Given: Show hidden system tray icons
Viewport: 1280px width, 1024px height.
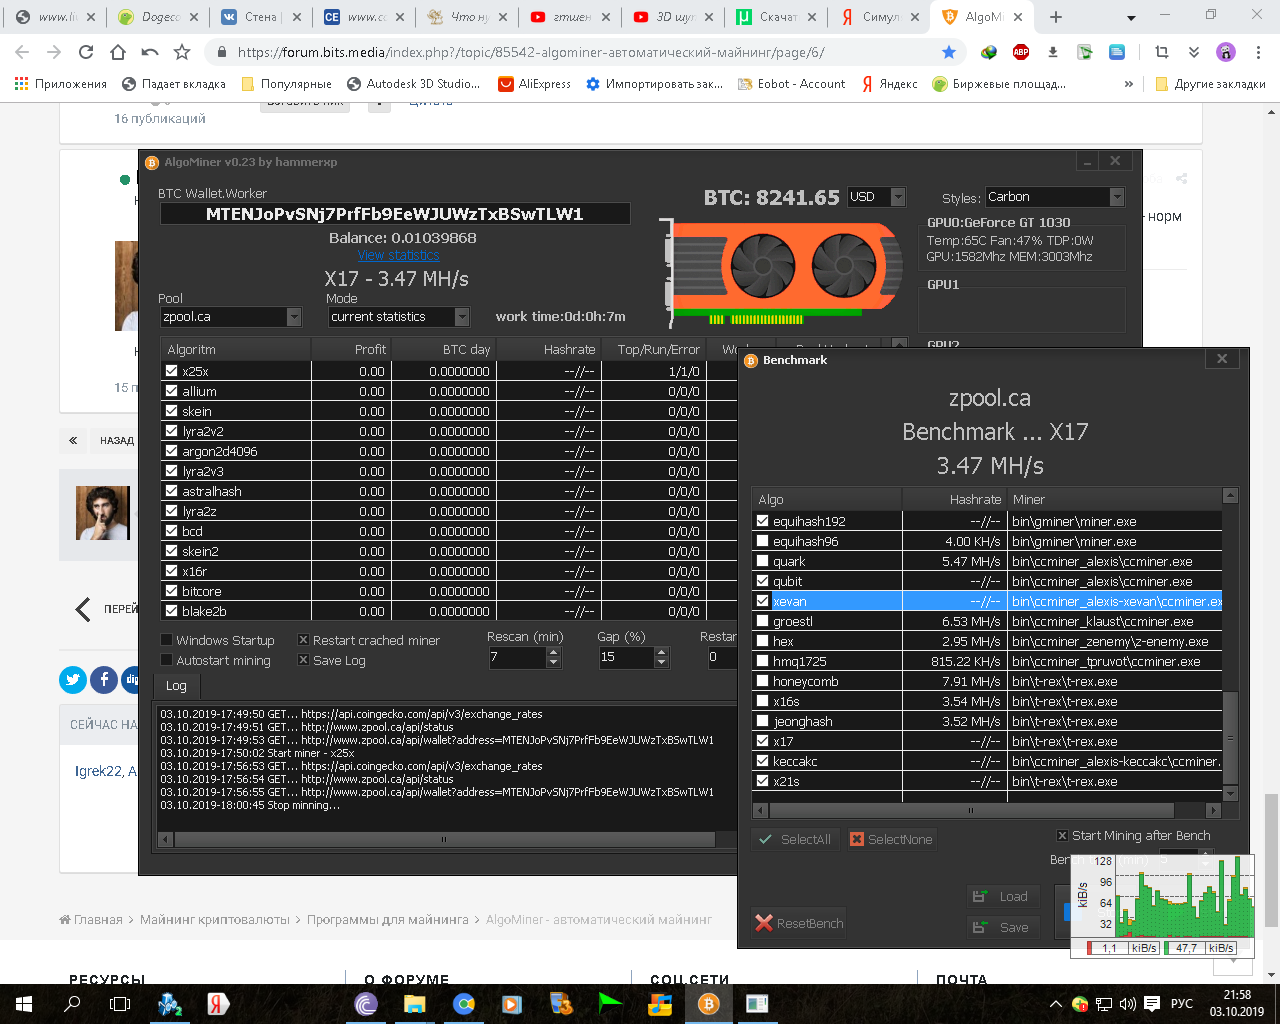Looking at the screenshot, I should [x=1056, y=1004].
